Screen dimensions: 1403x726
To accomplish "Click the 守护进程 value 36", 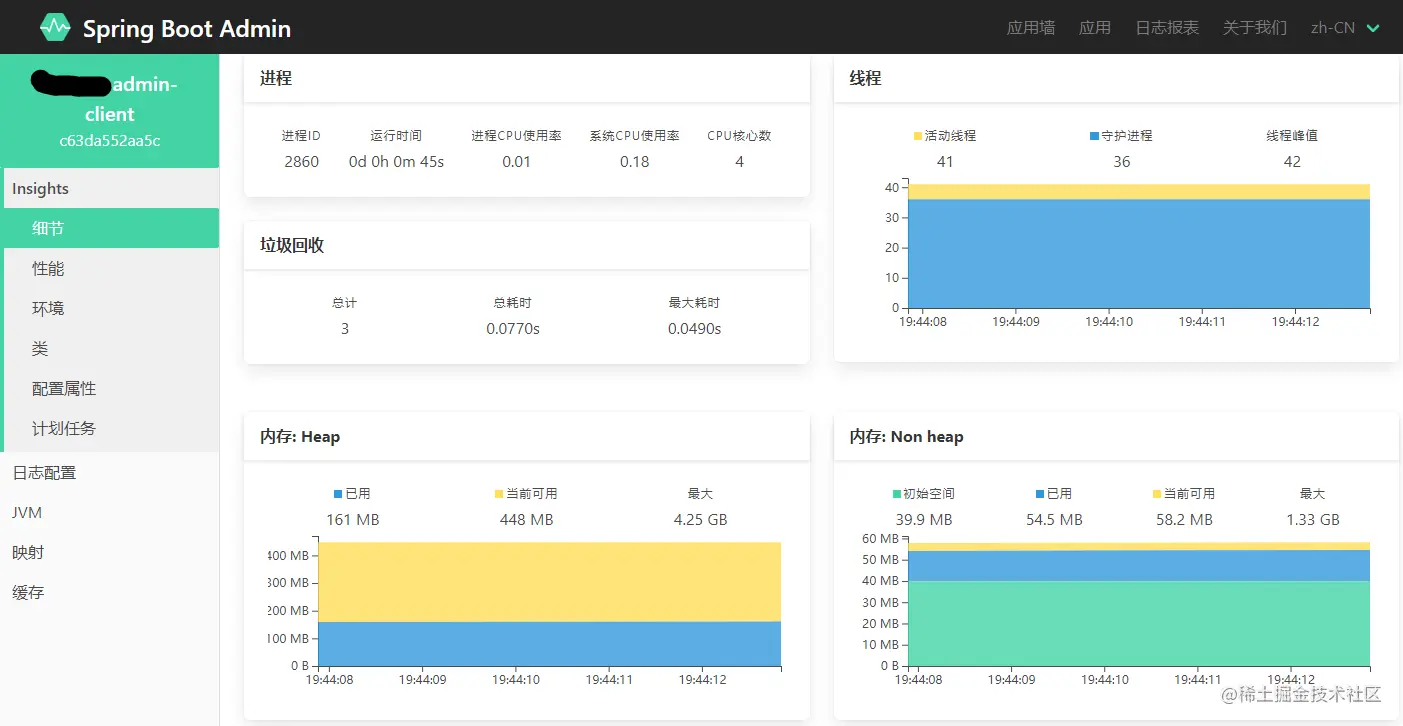I will pyautogui.click(x=1122, y=162).
